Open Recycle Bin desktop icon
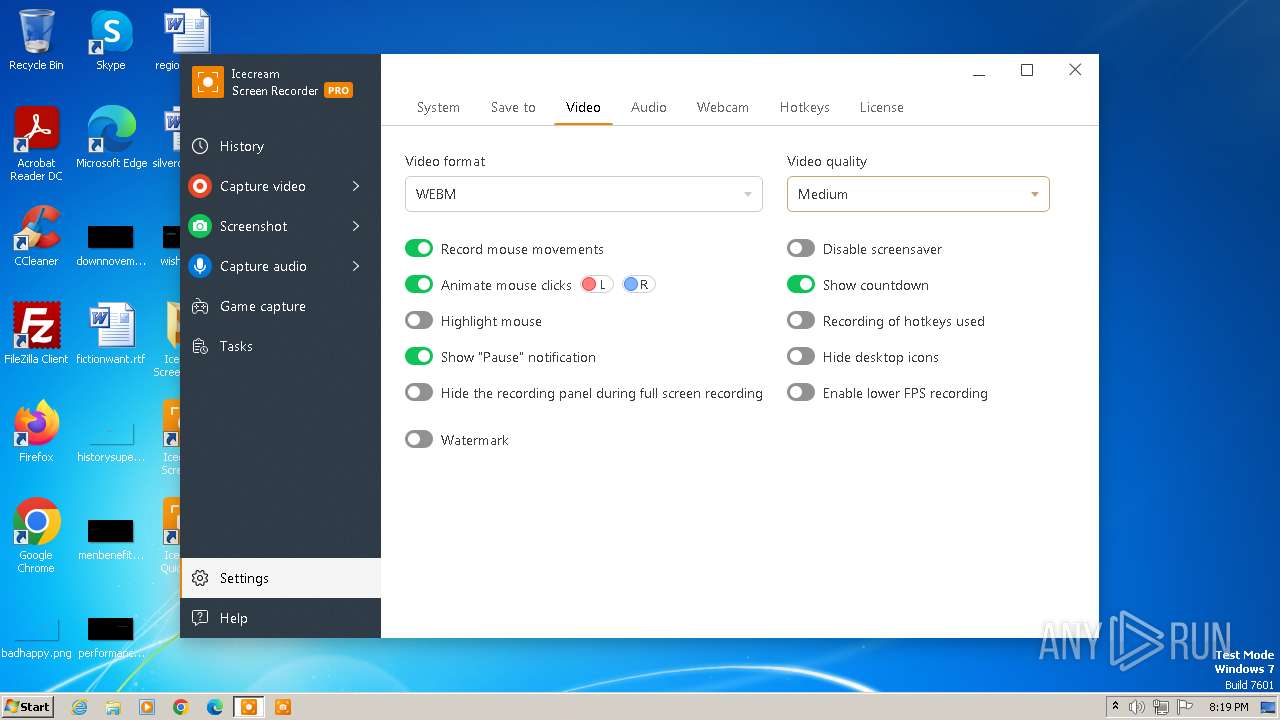Image resolution: width=1280 pixels, height=720 pixels. [36, 40]
